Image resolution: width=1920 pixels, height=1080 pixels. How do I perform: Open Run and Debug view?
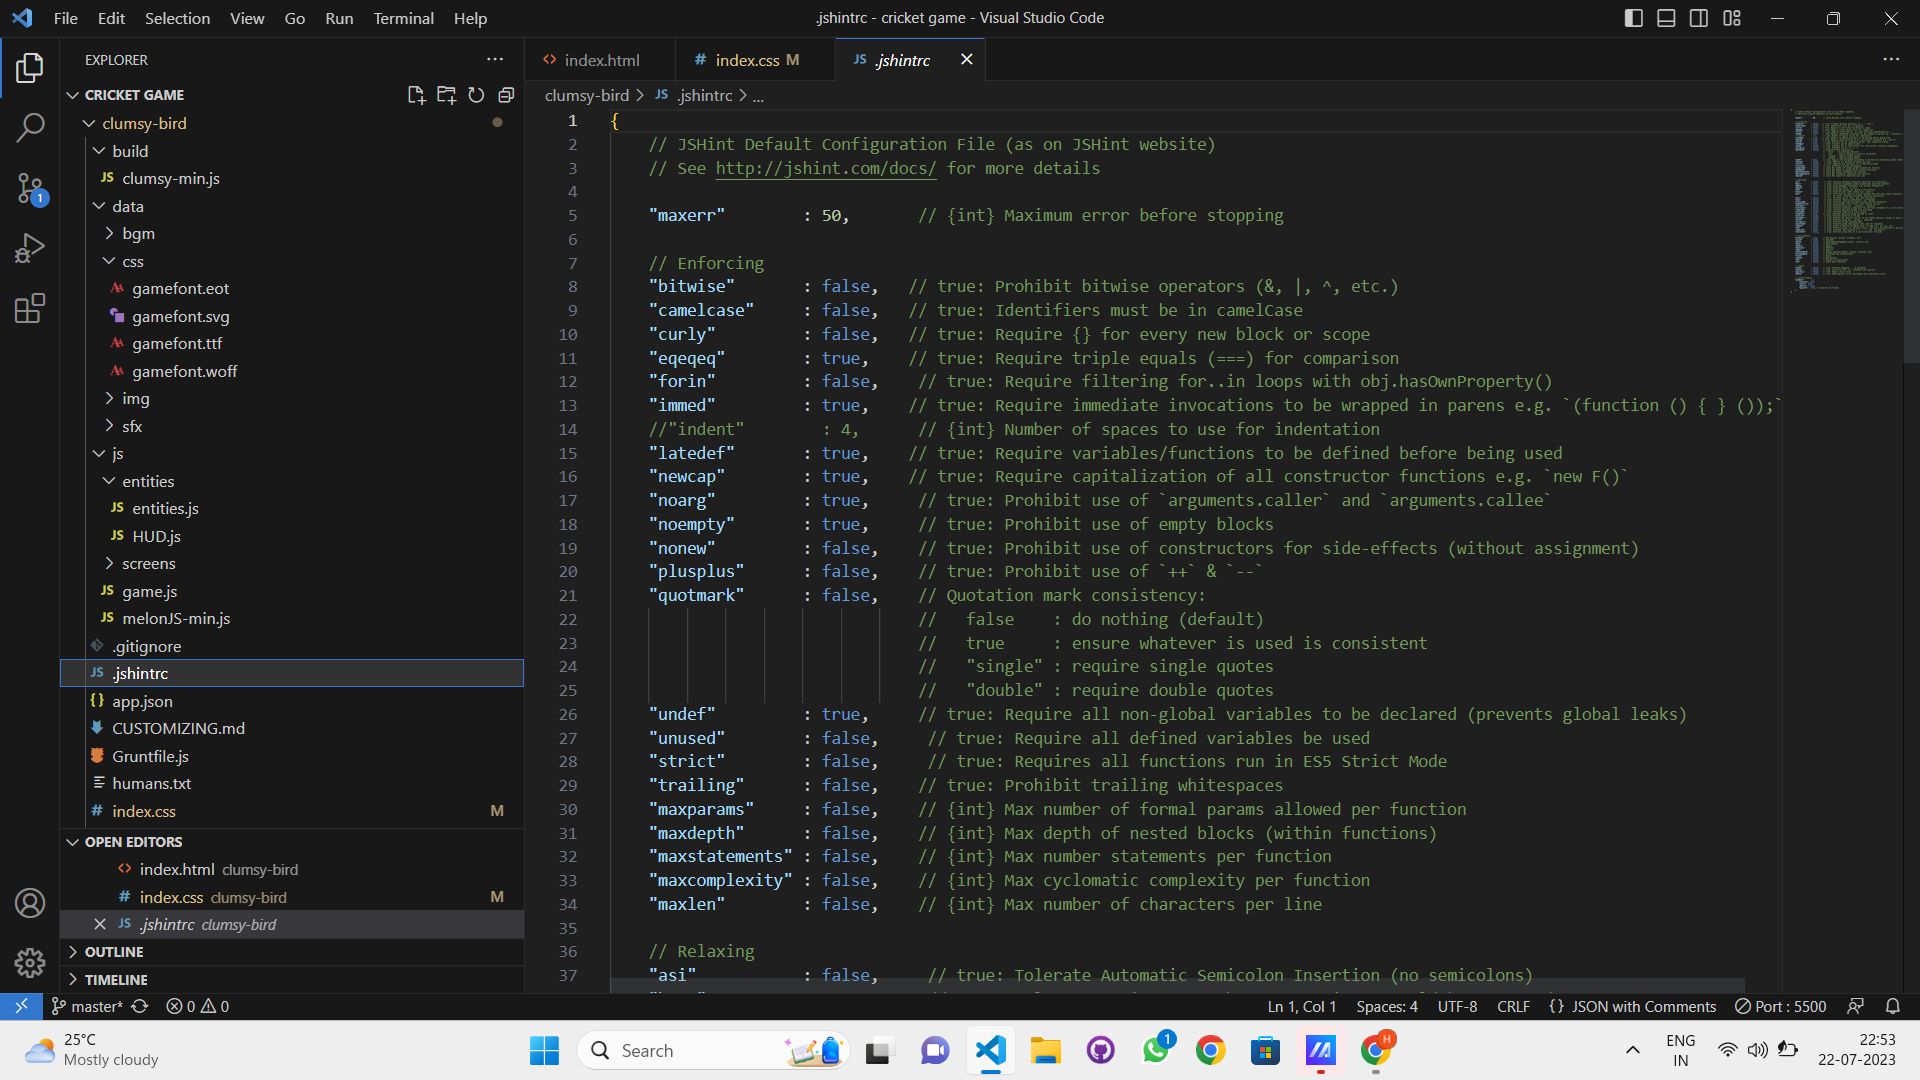click(x=30, y=248)
